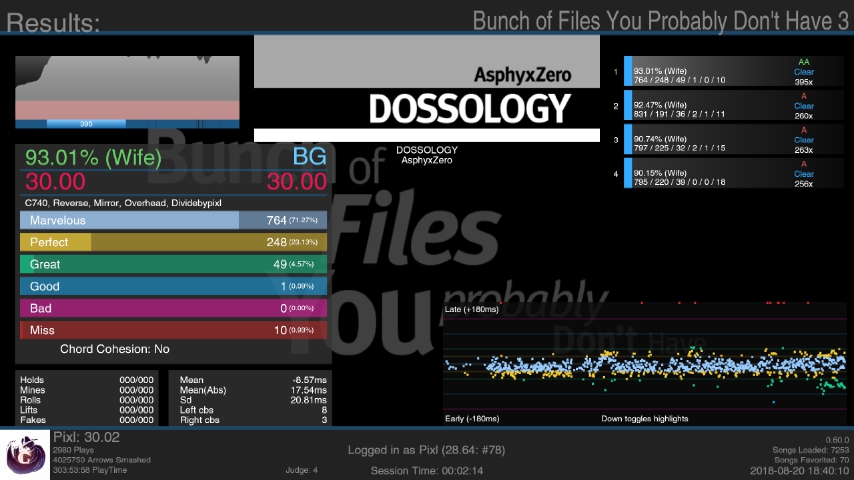The width and height of the screenshot is (854, 480).
Task: Click the AA grade on top score
Action: (x=803, y=62)
